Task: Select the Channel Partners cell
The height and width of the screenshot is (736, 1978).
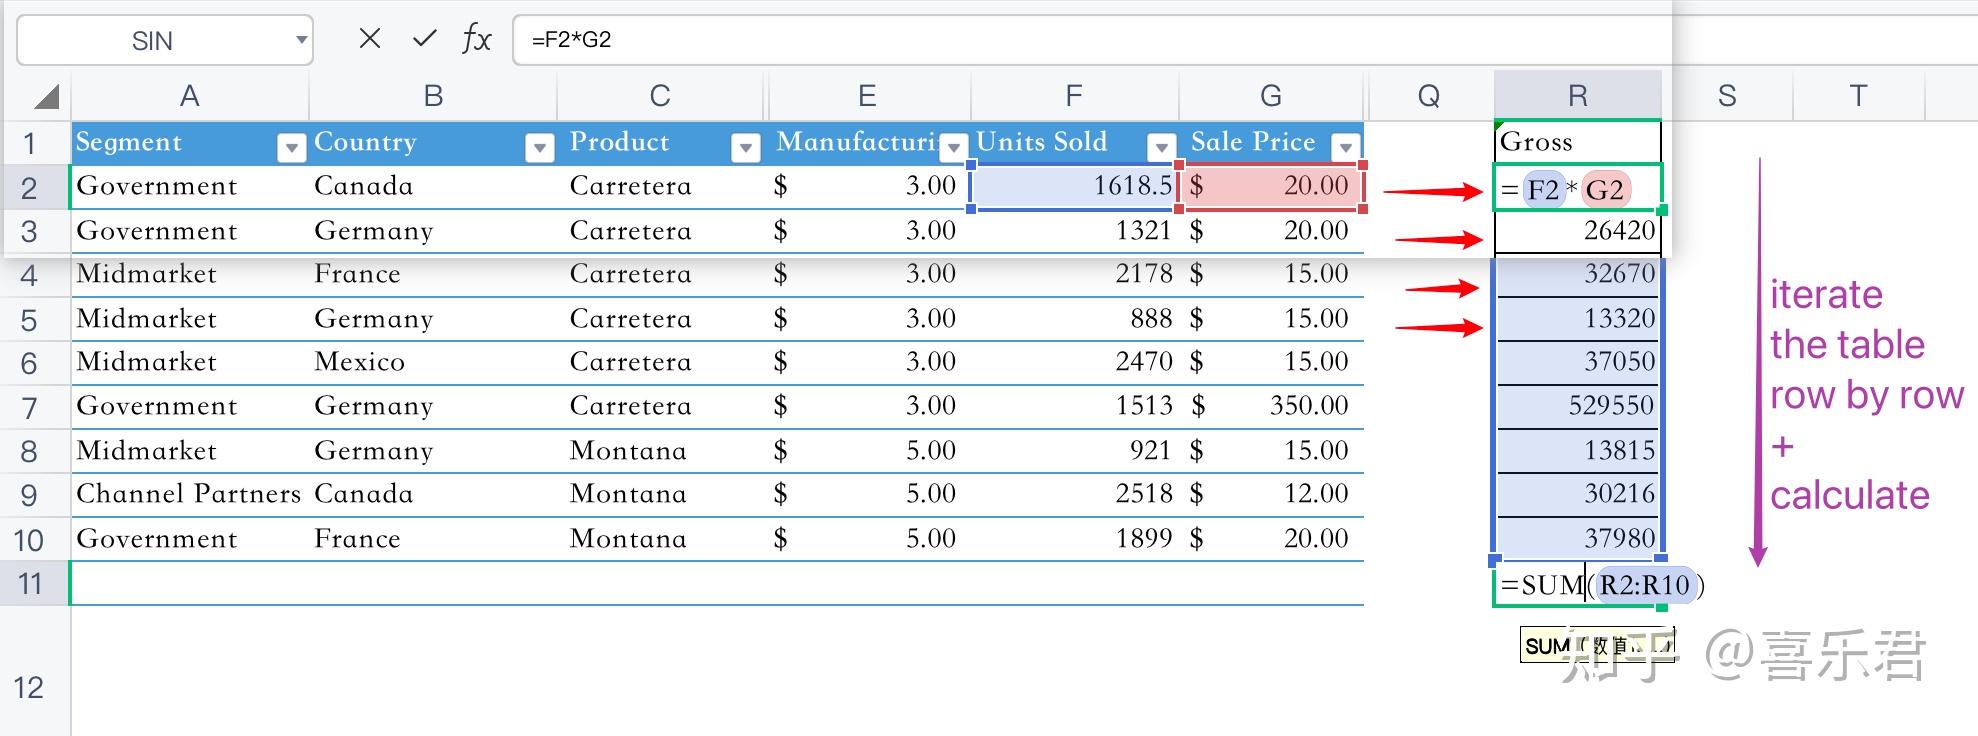Action: 188,494
